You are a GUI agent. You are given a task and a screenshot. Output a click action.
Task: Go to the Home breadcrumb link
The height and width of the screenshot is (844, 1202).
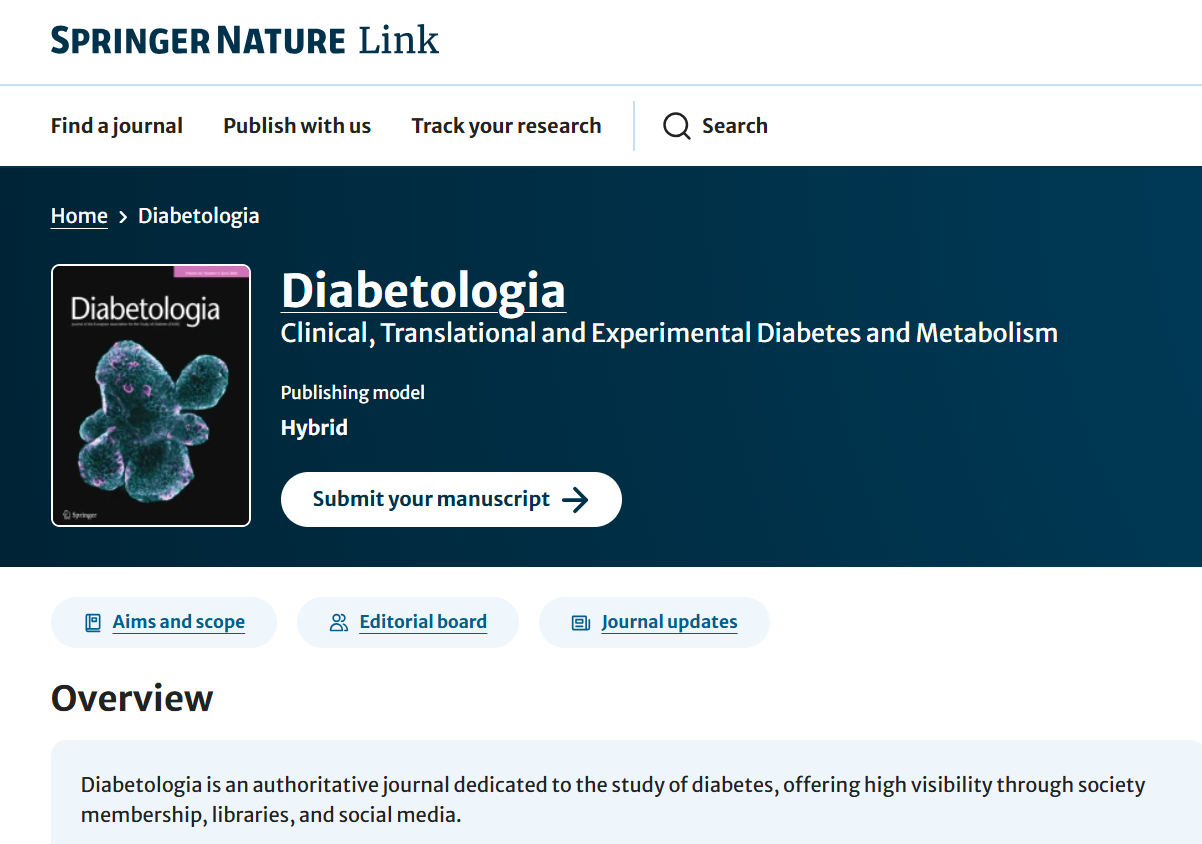click(79, 216)
